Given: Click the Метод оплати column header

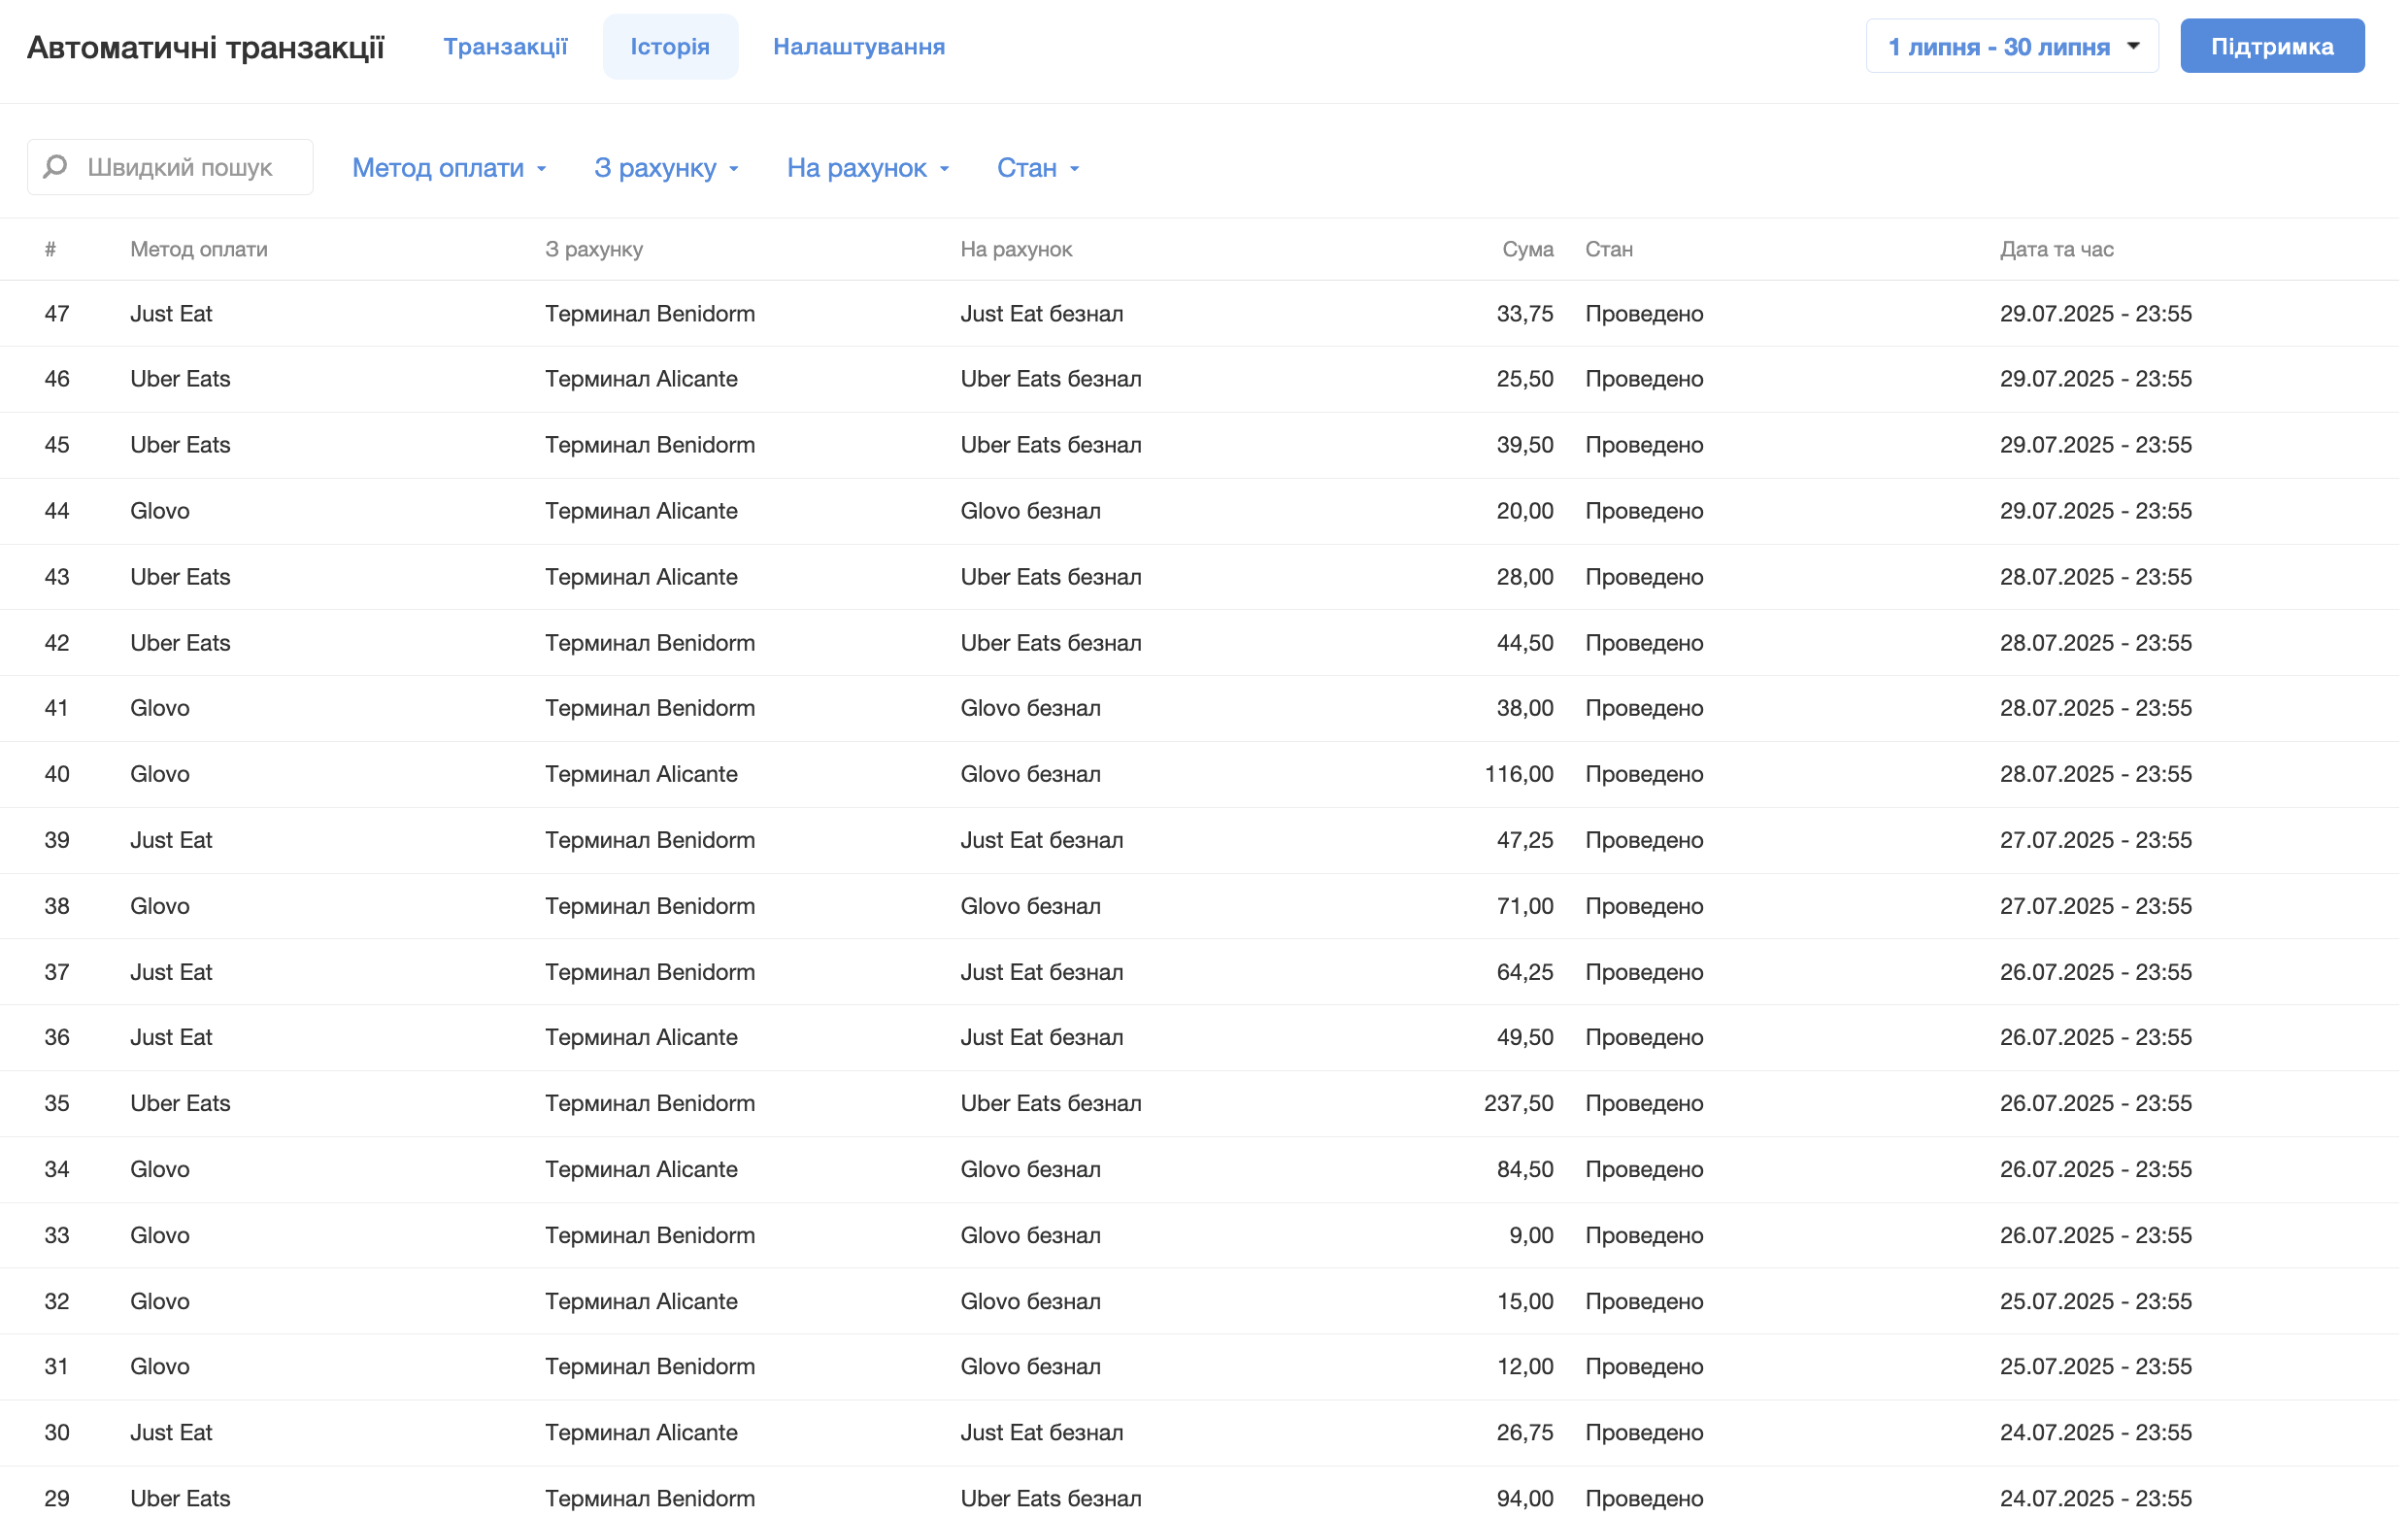Looking at the screenshot, I should 199,250.
